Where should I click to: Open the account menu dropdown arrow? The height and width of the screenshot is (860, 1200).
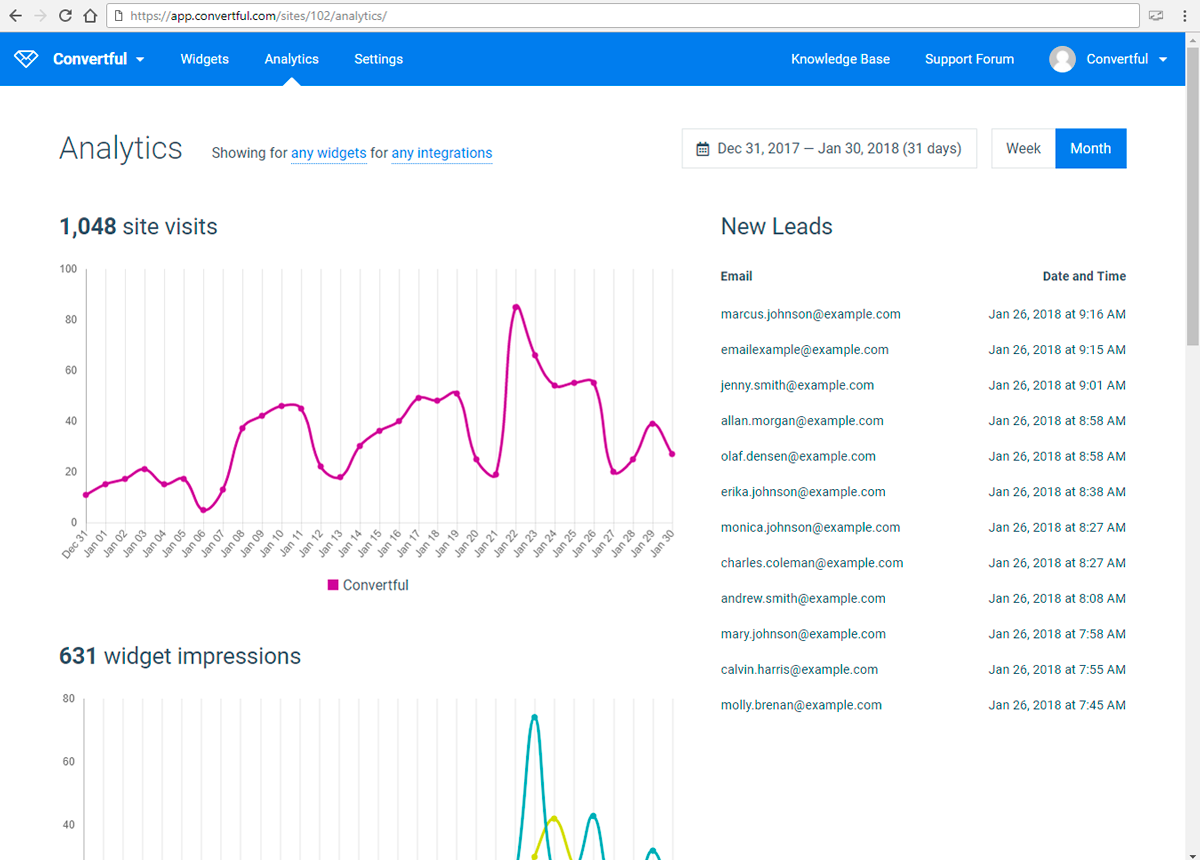1163,59
